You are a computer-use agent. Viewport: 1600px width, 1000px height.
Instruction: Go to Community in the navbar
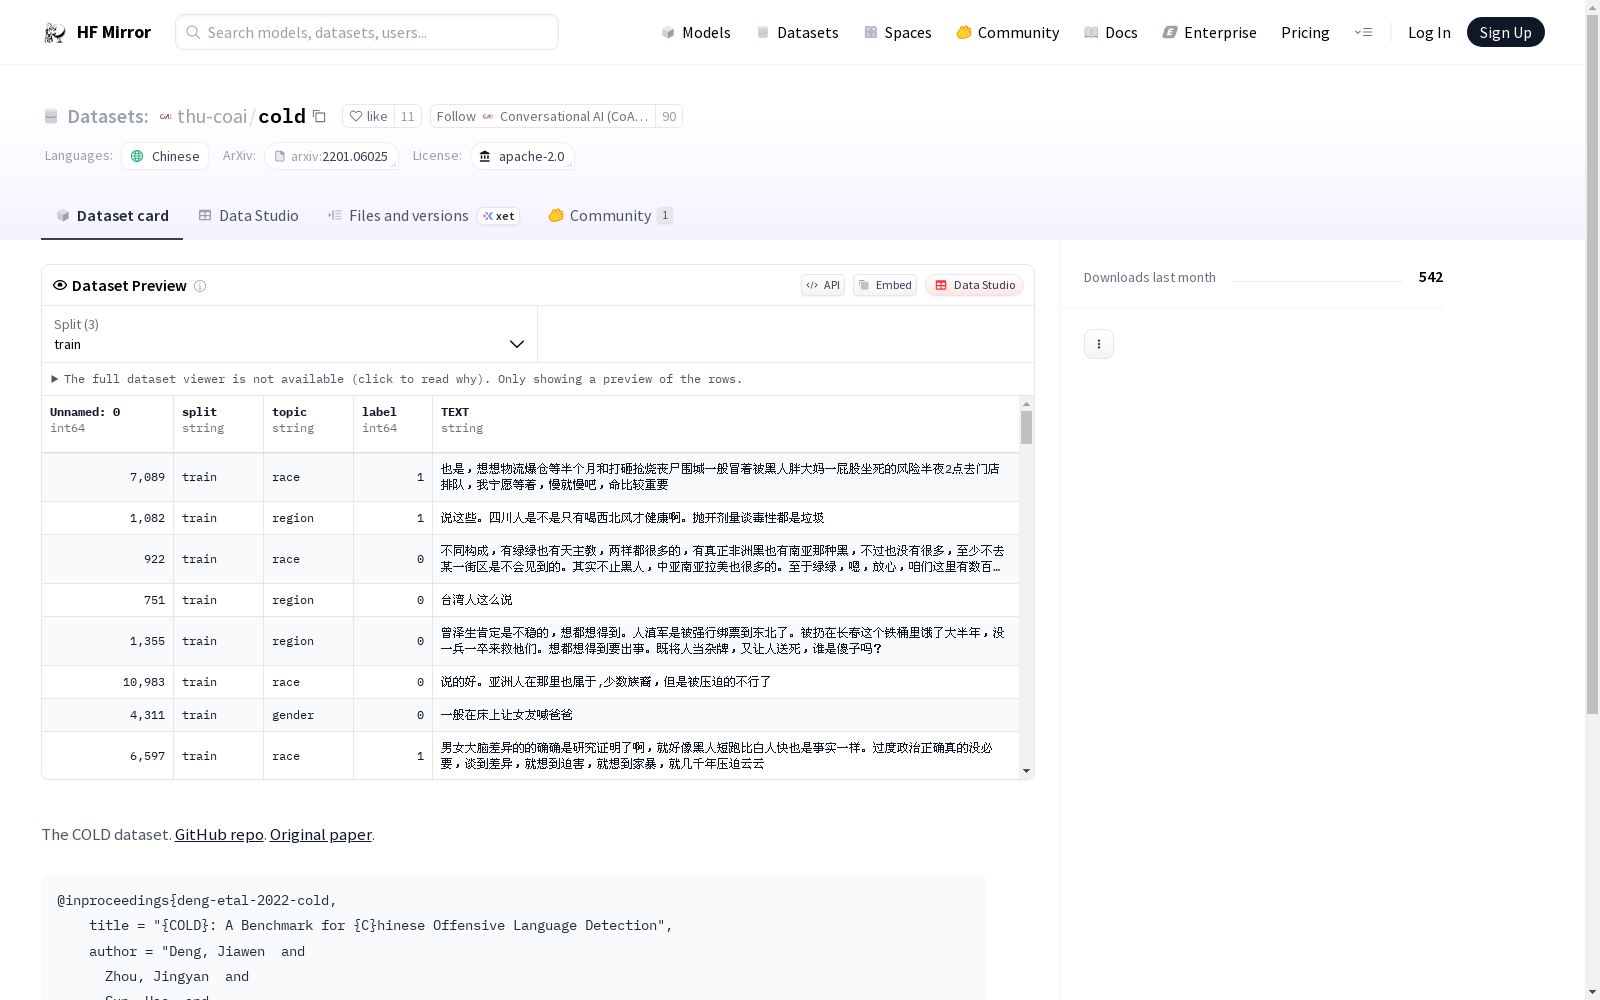coord(1007,32)
